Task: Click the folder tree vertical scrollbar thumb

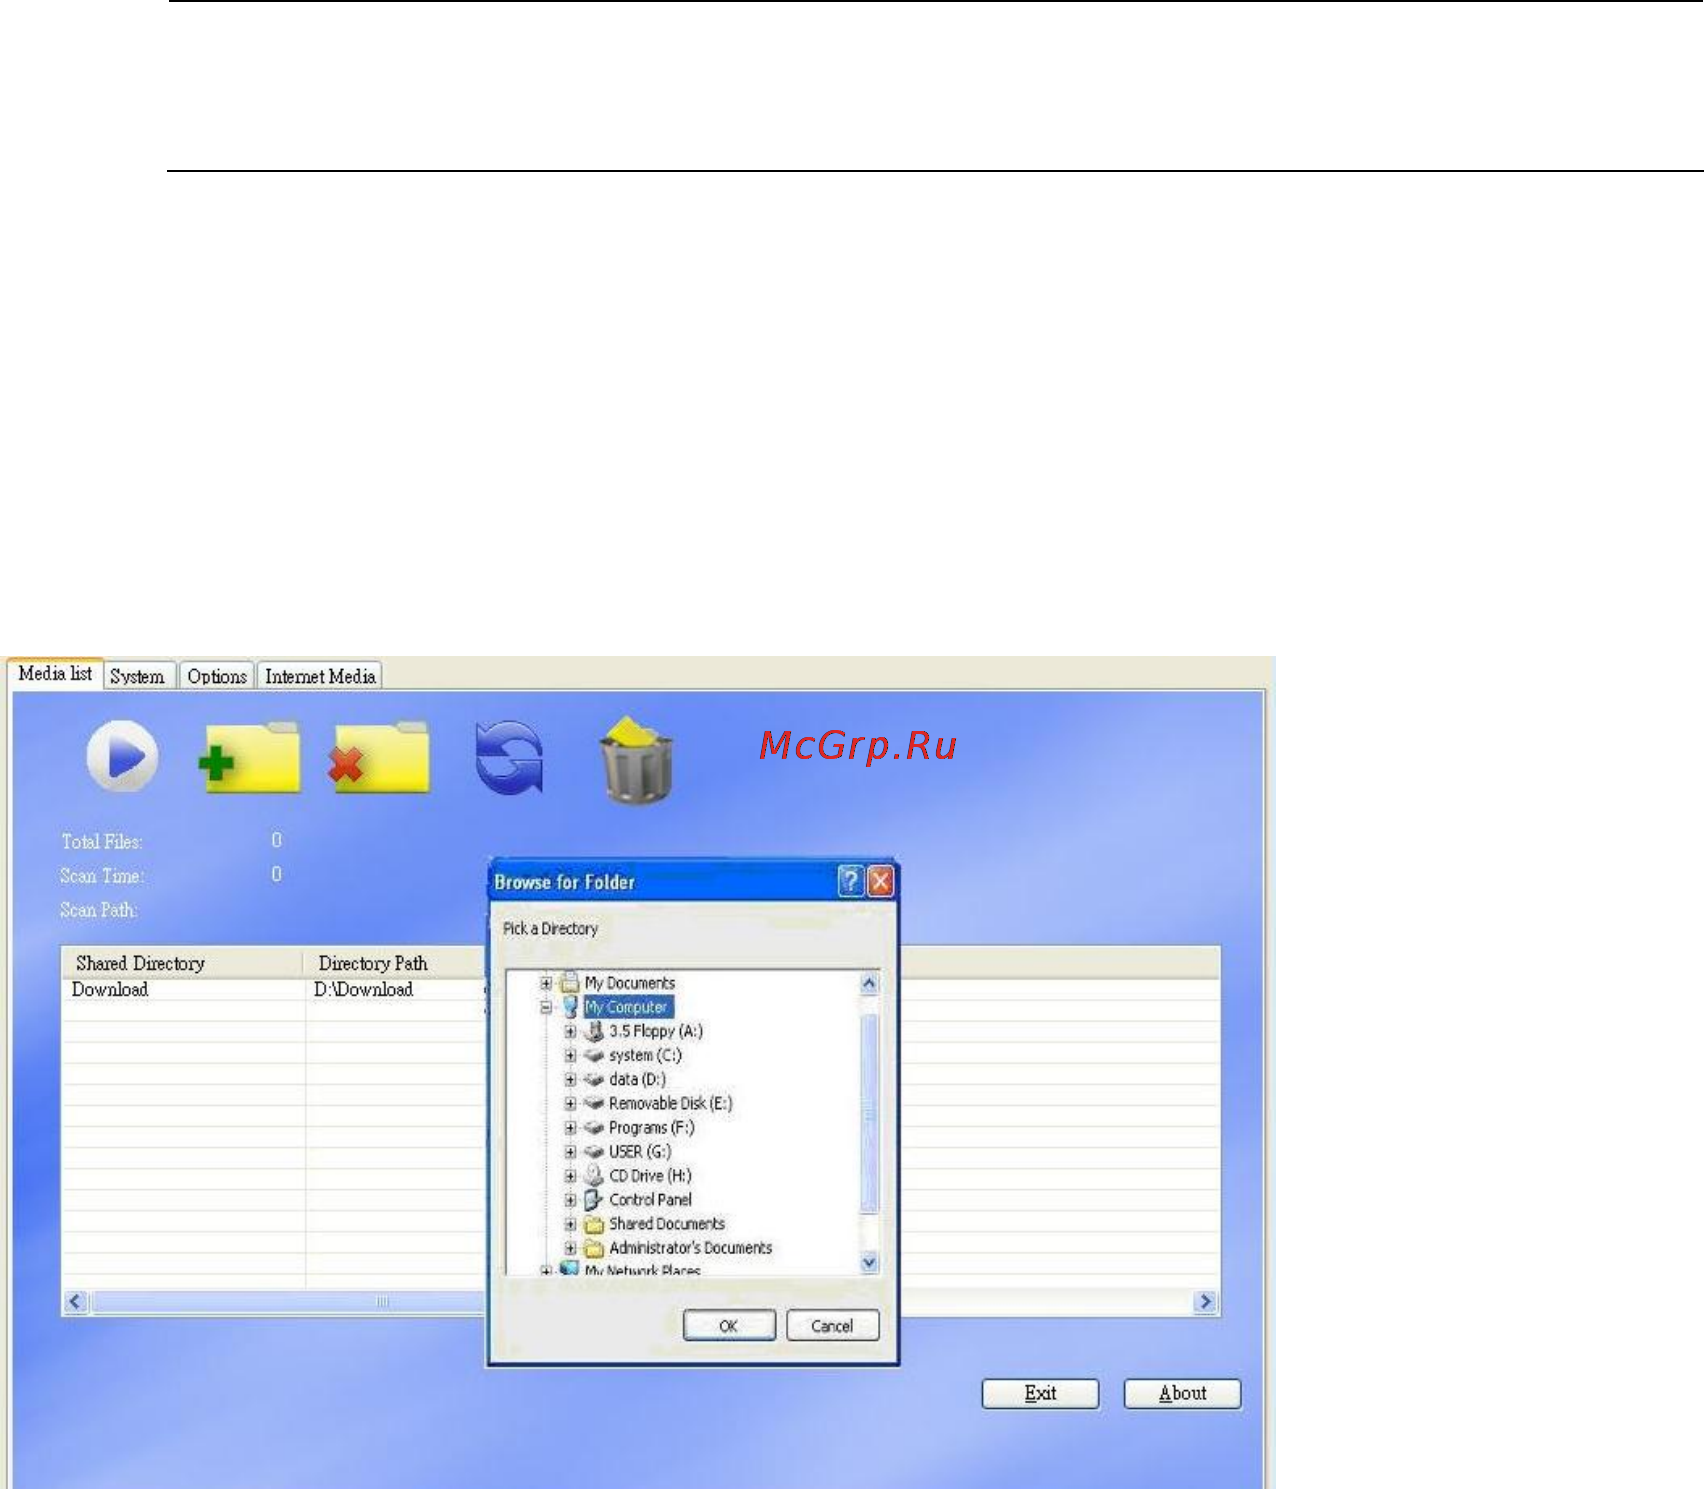Action: tap(869, 1113)
